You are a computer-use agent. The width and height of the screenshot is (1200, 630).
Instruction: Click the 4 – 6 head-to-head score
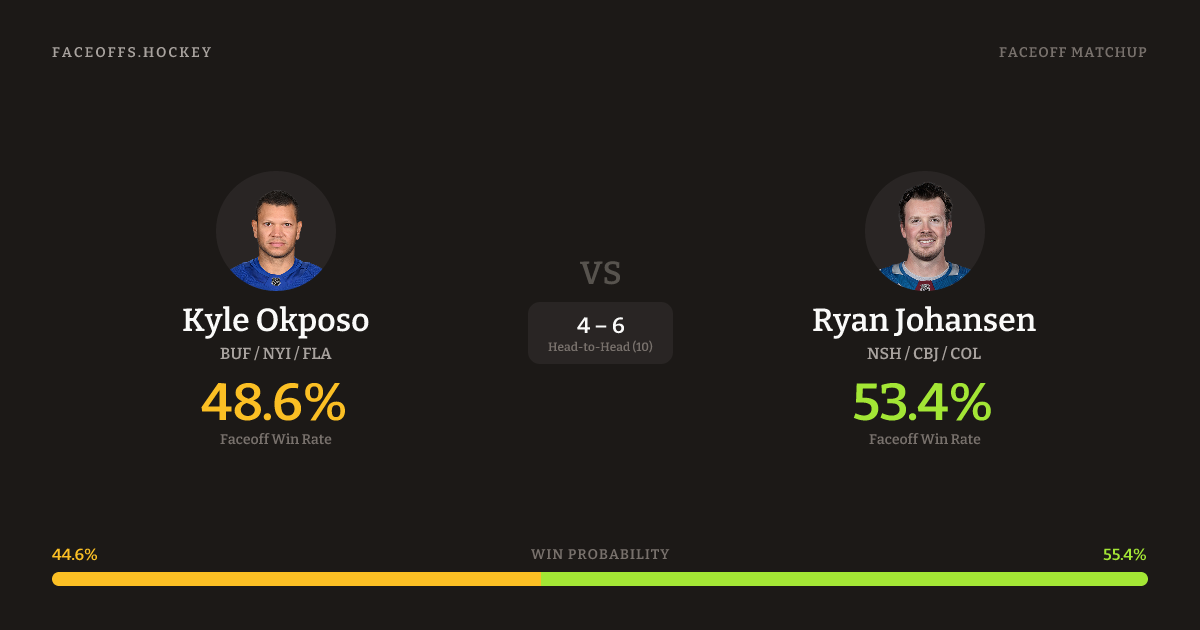(600, 325)
